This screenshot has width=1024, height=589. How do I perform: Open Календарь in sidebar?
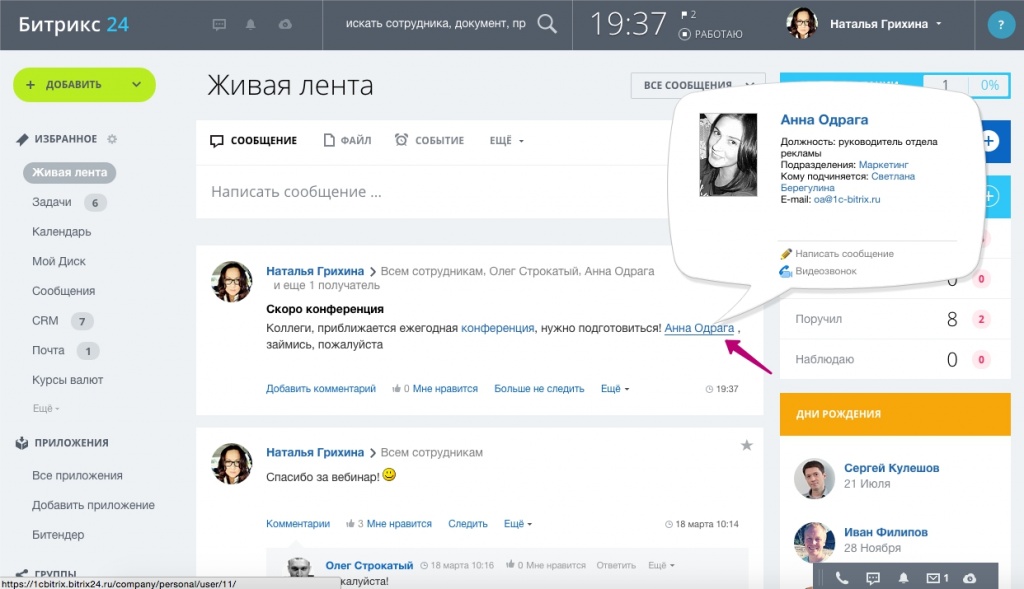[x=61, y=232]
